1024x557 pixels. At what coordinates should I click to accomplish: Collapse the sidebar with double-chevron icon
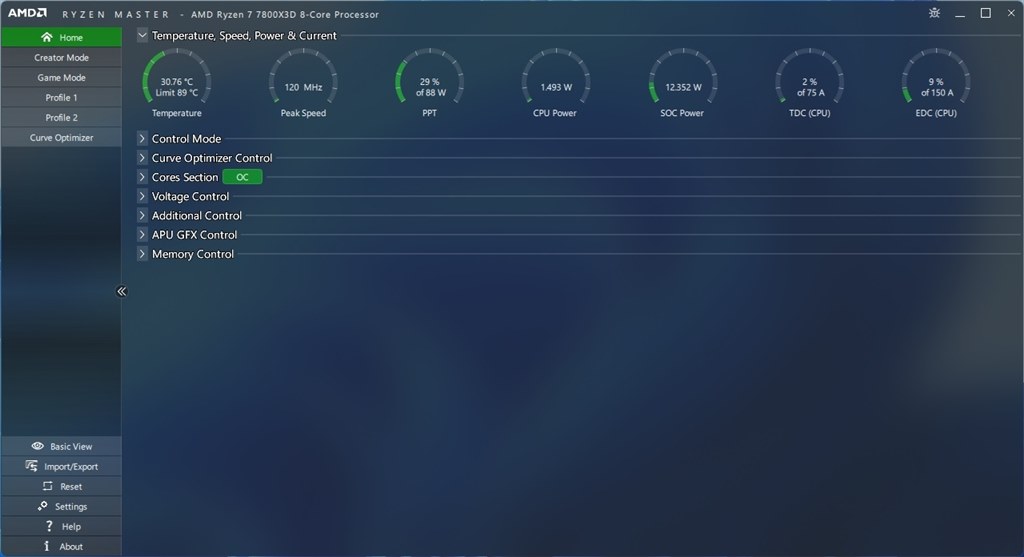click(x=121, y=291)
